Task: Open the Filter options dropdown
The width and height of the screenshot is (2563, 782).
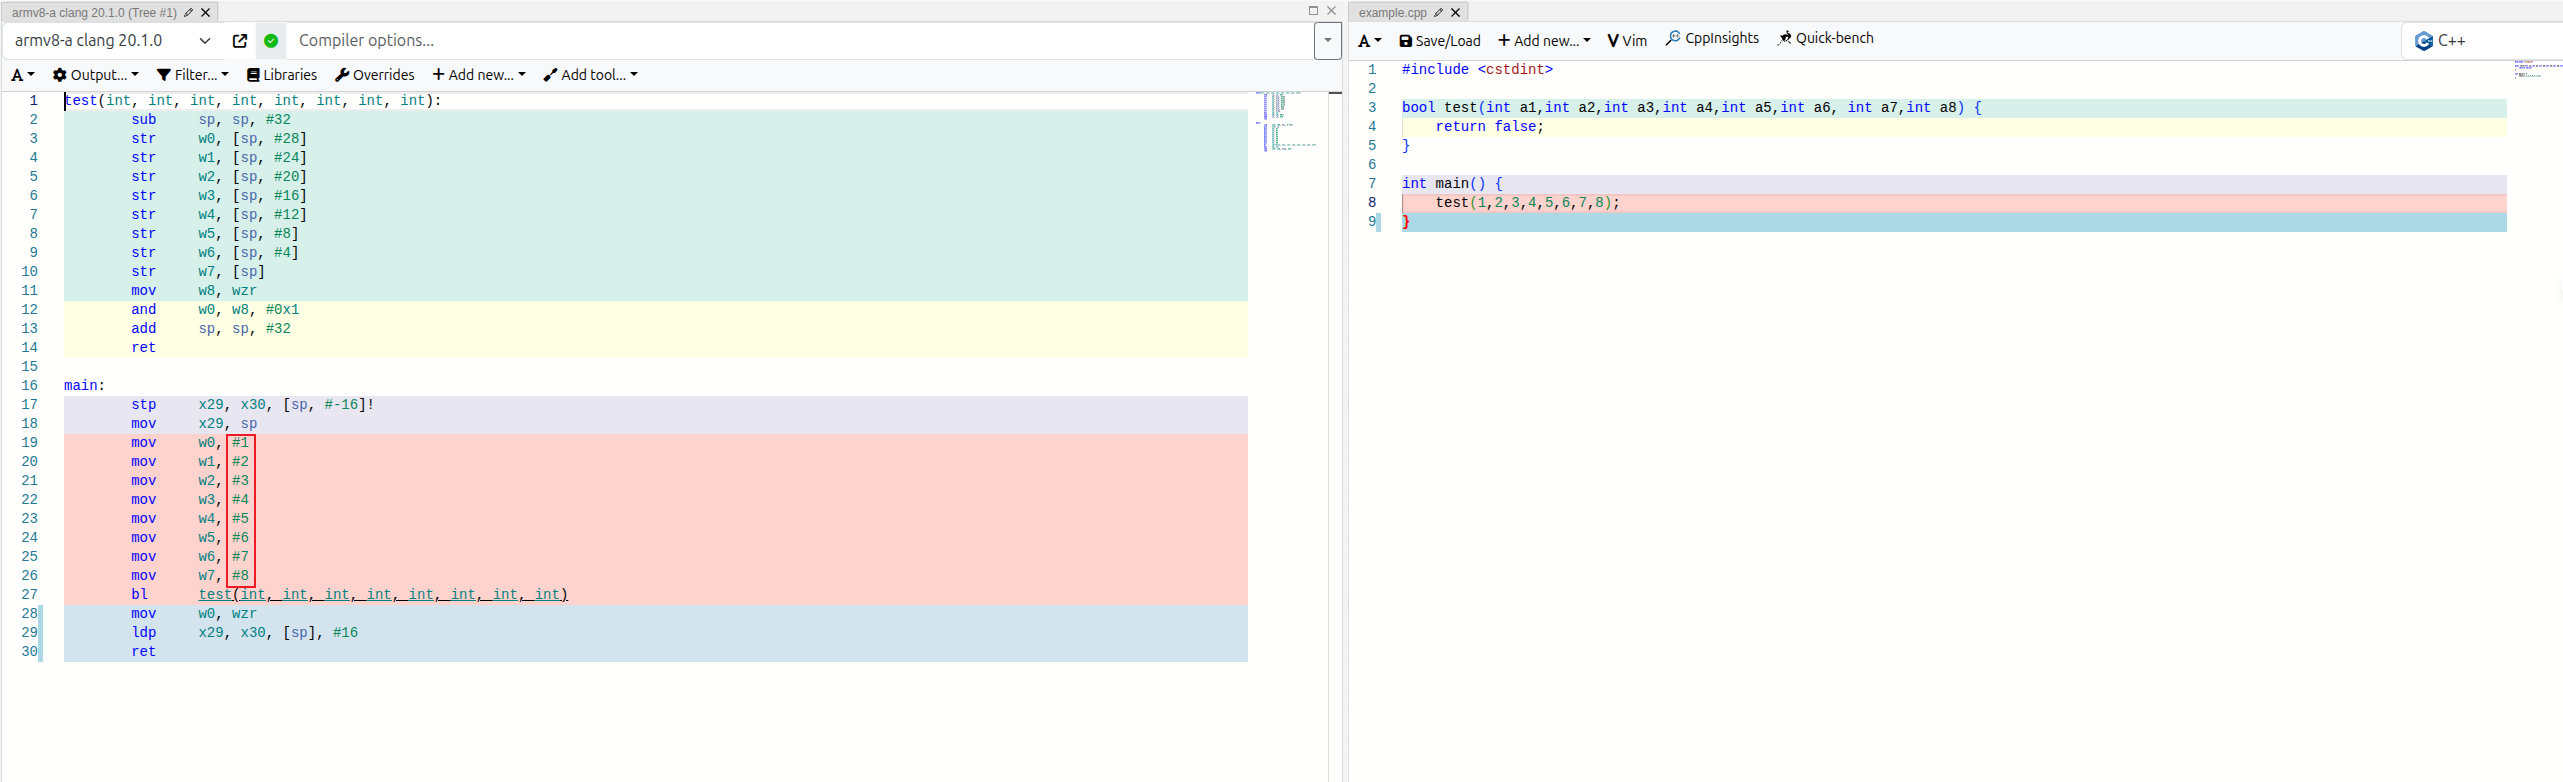Action: pos(193,75)
